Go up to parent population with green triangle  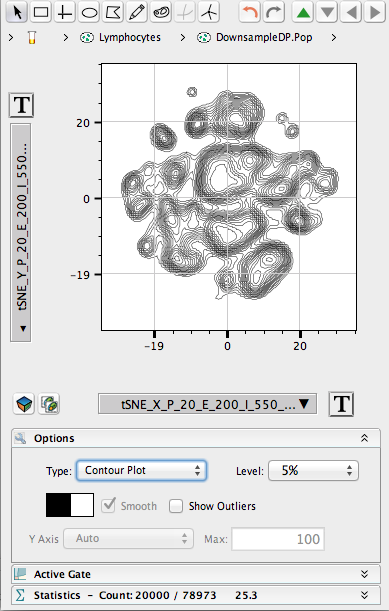point(303,12)
